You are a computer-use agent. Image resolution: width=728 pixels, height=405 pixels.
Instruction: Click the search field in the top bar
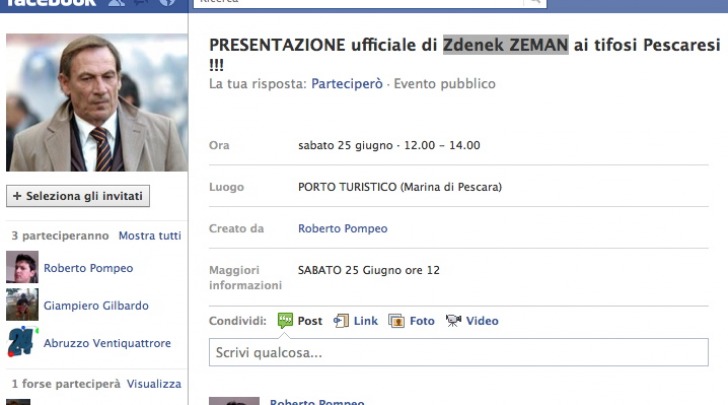coord(358,3)
